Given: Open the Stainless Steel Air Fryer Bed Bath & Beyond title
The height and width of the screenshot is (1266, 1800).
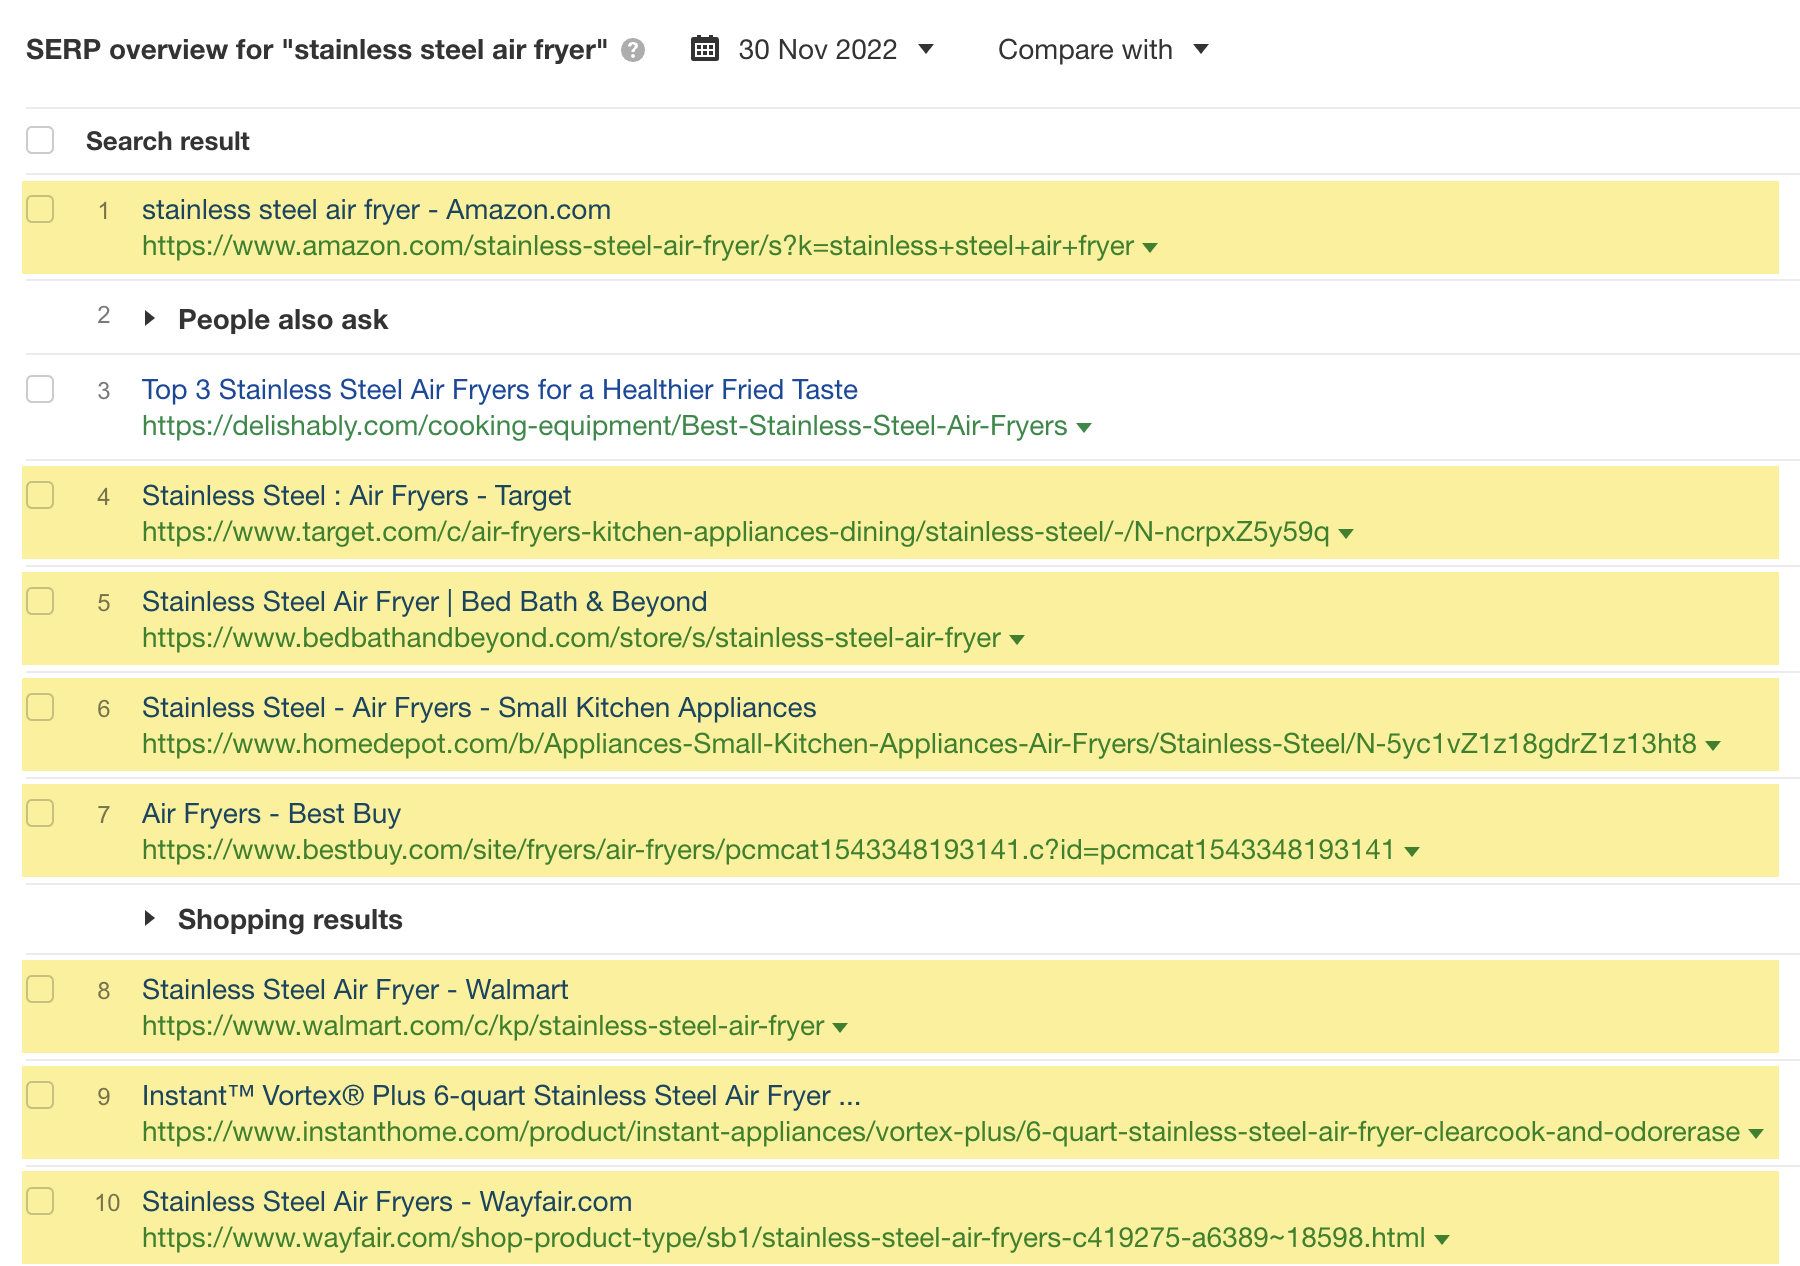Looking at the screenshot, I should 424,602.
